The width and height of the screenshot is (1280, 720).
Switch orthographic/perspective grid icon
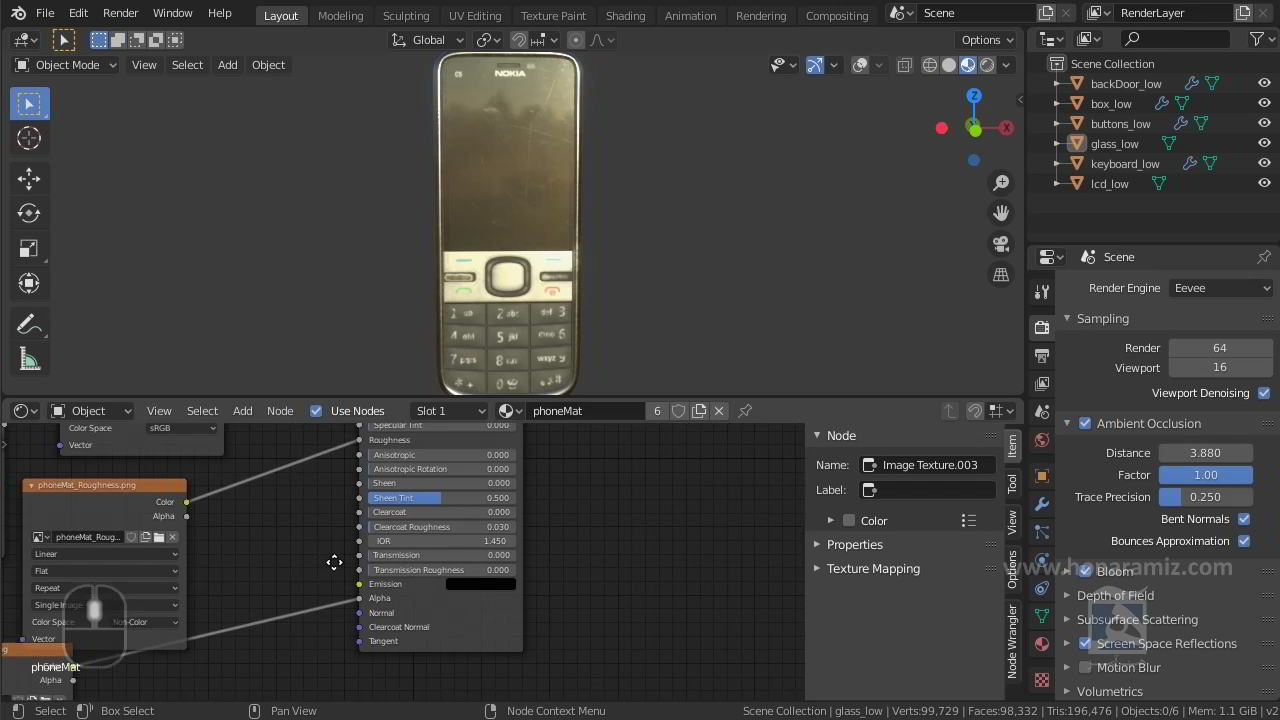point(1001,275)
